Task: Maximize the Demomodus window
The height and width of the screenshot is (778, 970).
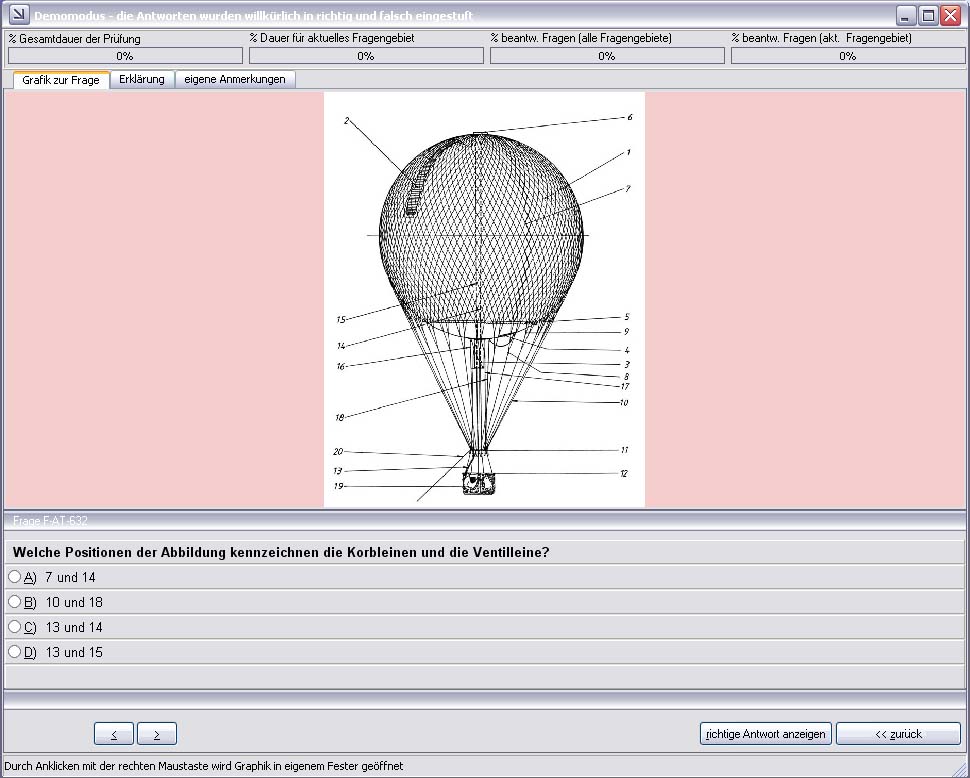Action: click(x=928, y=15)
